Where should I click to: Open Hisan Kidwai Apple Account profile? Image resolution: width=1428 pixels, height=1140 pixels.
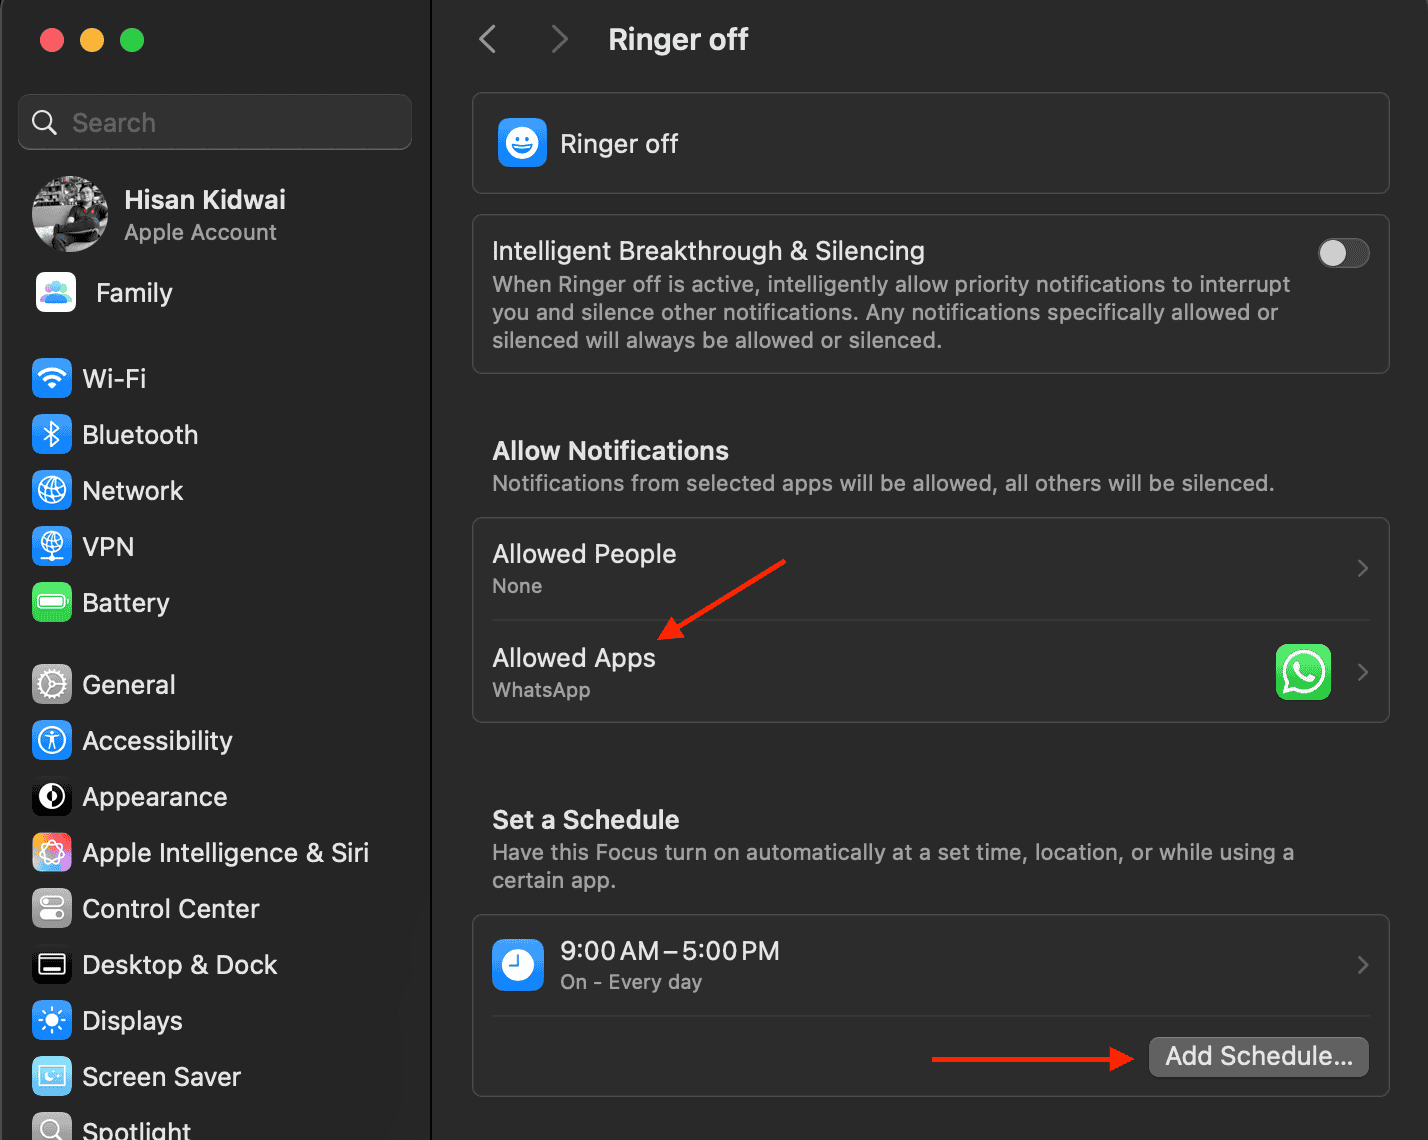204,215
